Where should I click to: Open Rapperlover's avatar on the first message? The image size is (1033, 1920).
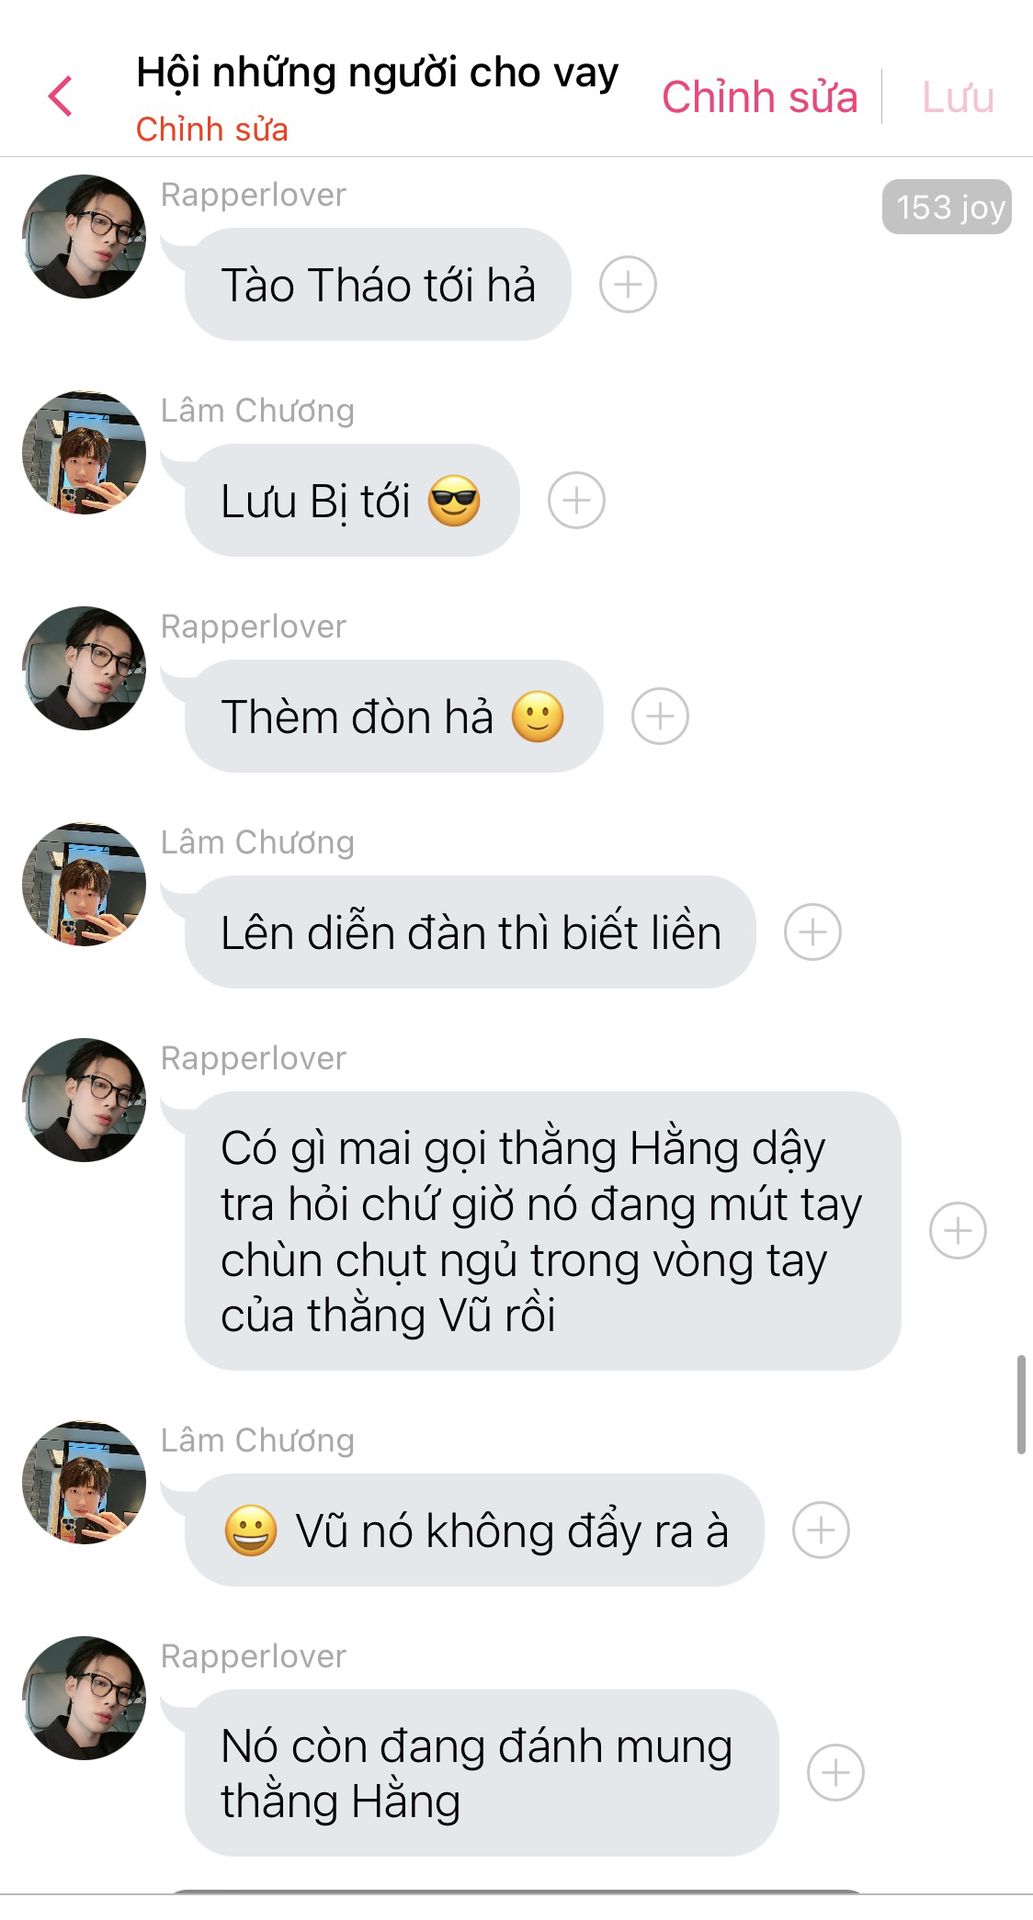click(84, 237)
